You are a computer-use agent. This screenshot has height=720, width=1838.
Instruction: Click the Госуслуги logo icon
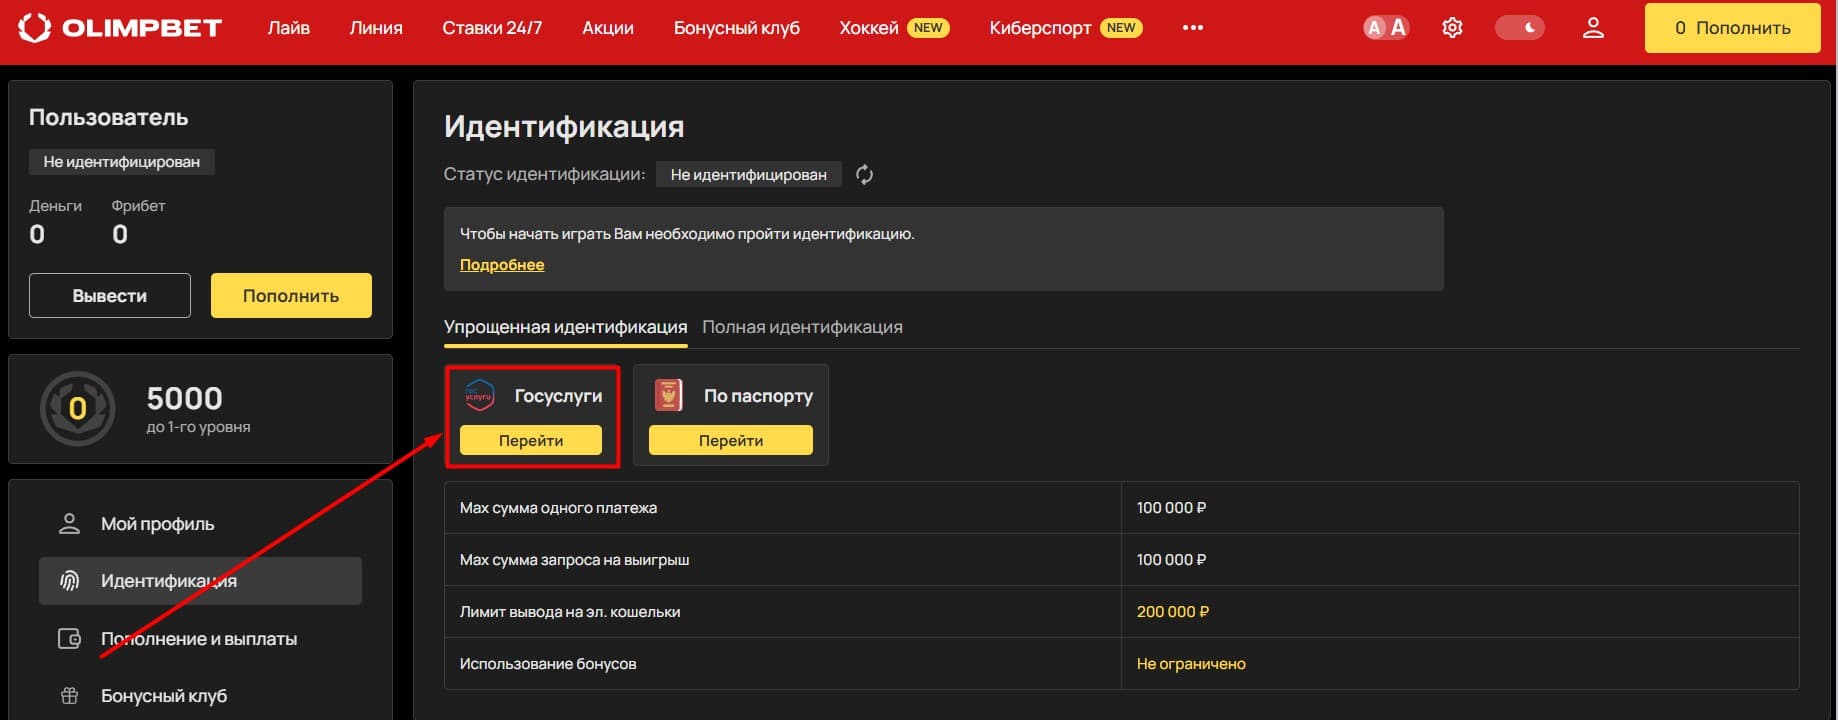480,396
